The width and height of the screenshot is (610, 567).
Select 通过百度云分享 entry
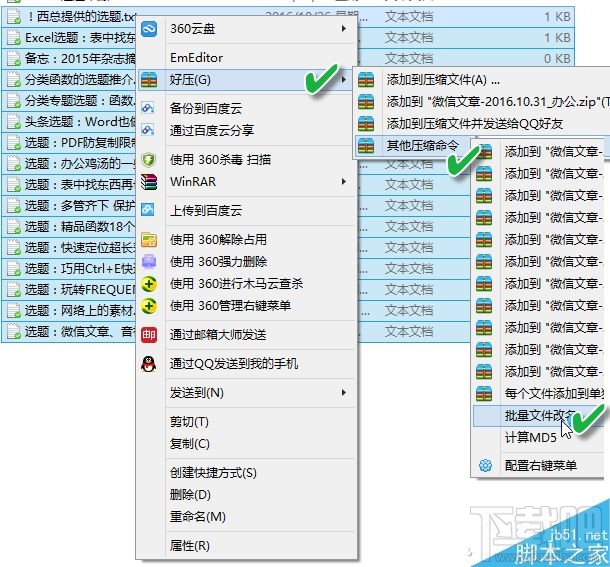point(212,130)
